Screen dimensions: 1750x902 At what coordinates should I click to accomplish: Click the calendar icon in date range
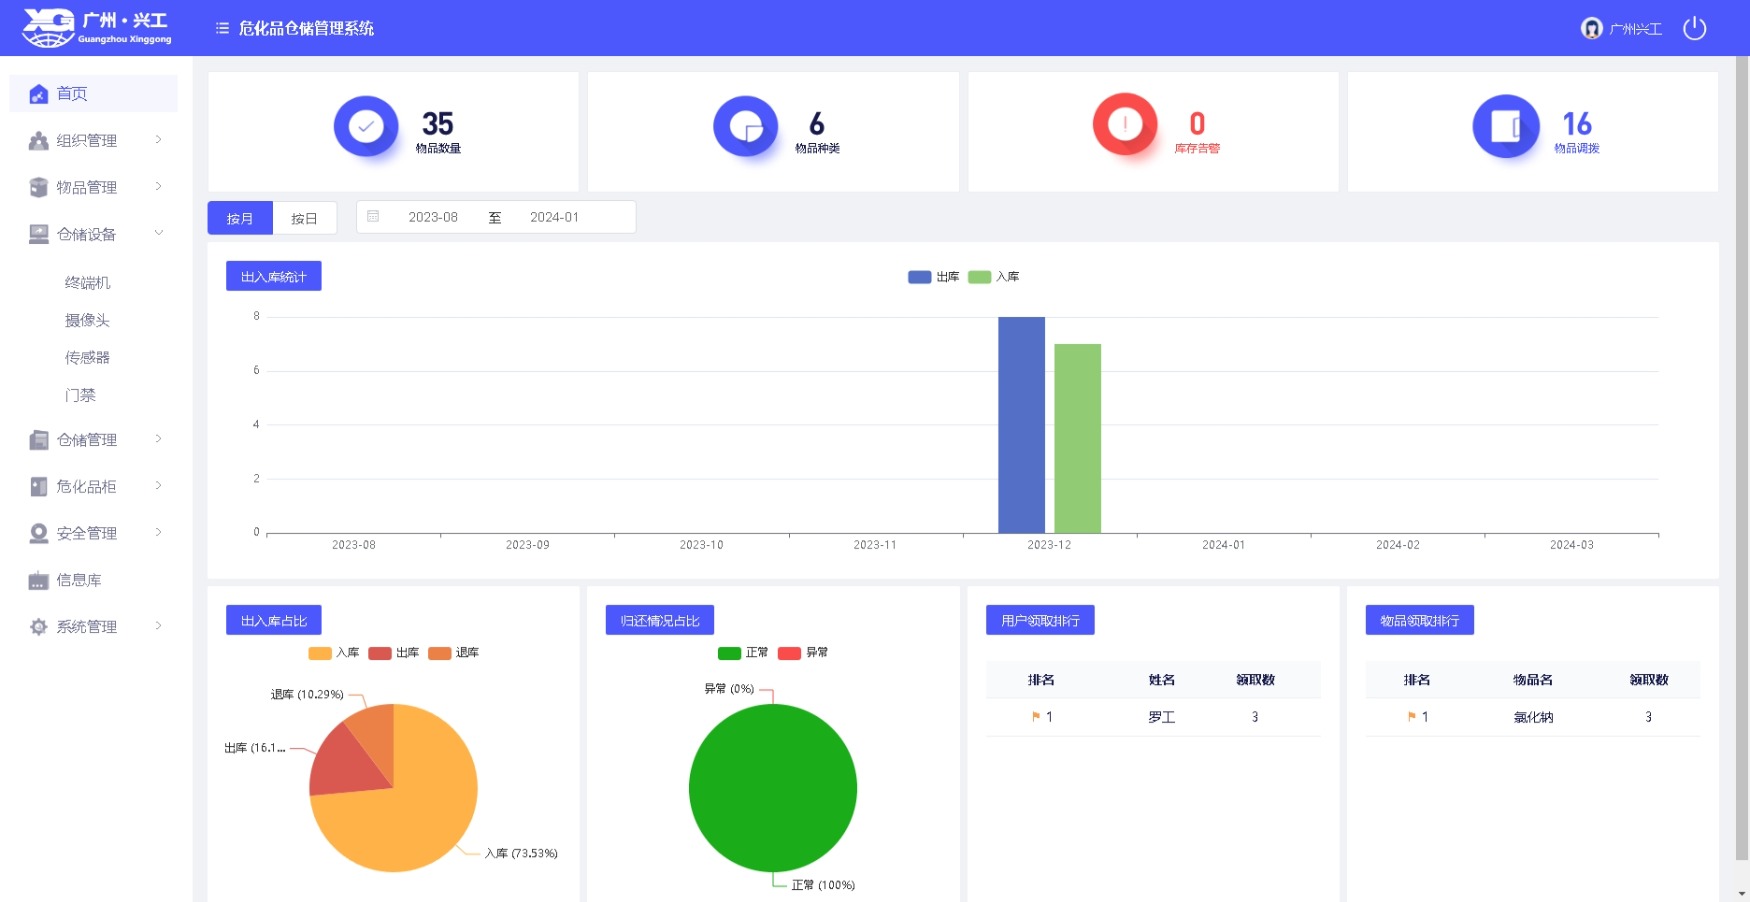click(373, 217)
